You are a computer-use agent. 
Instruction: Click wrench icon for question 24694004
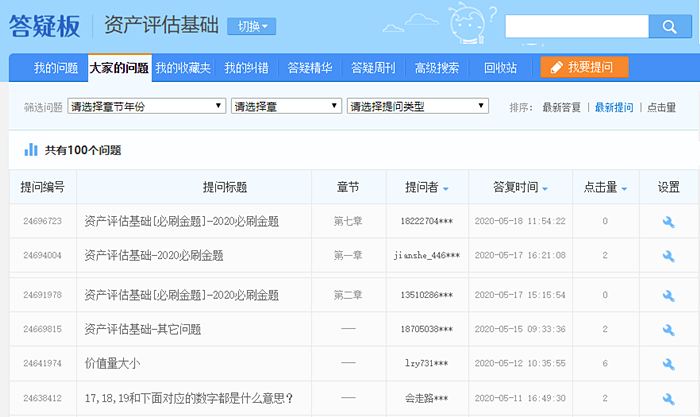coord(669,256)
